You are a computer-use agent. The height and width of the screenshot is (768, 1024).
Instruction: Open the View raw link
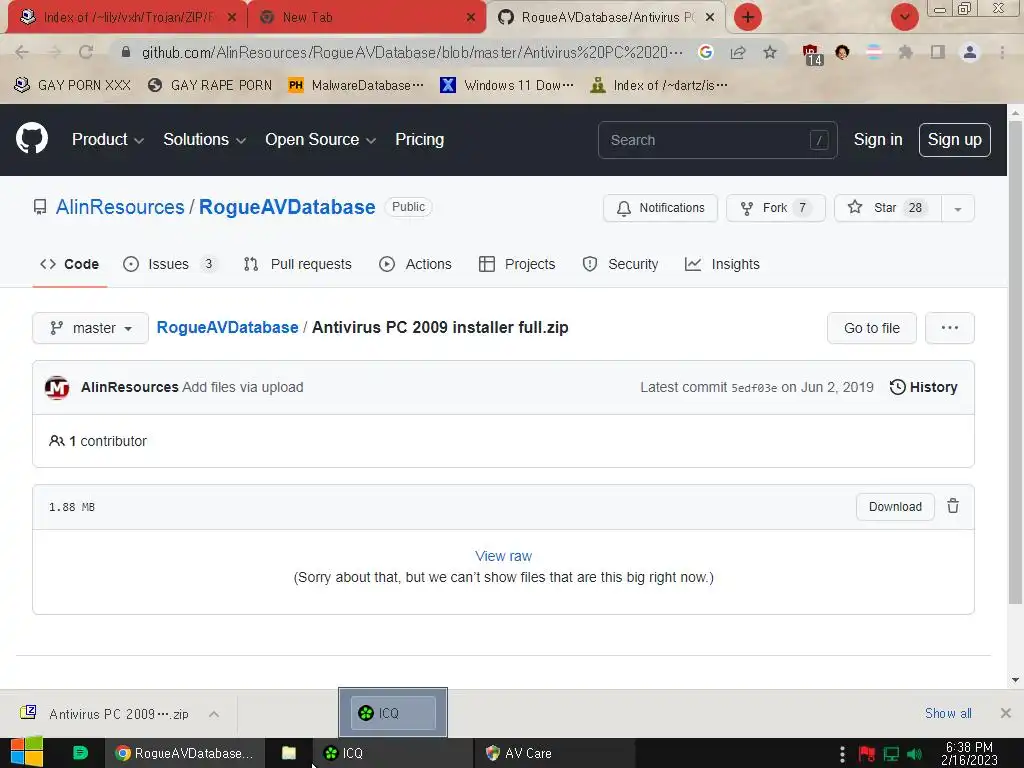pyautogui.click(x=503, y=556)
